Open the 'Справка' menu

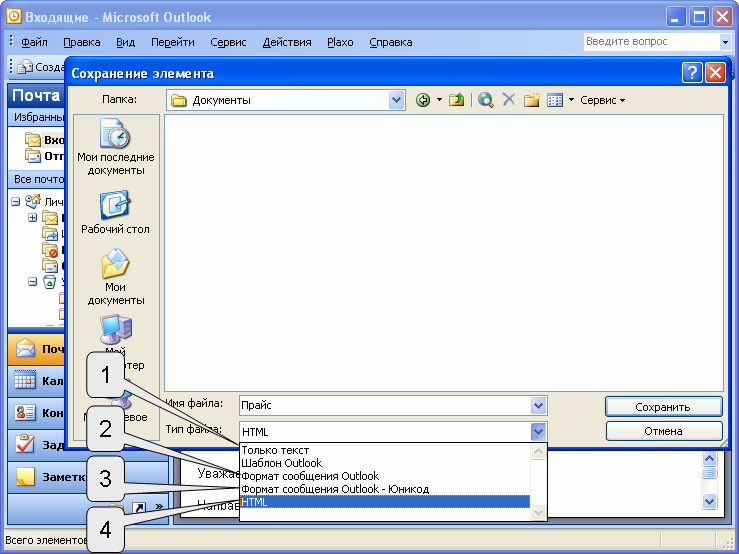391,42
